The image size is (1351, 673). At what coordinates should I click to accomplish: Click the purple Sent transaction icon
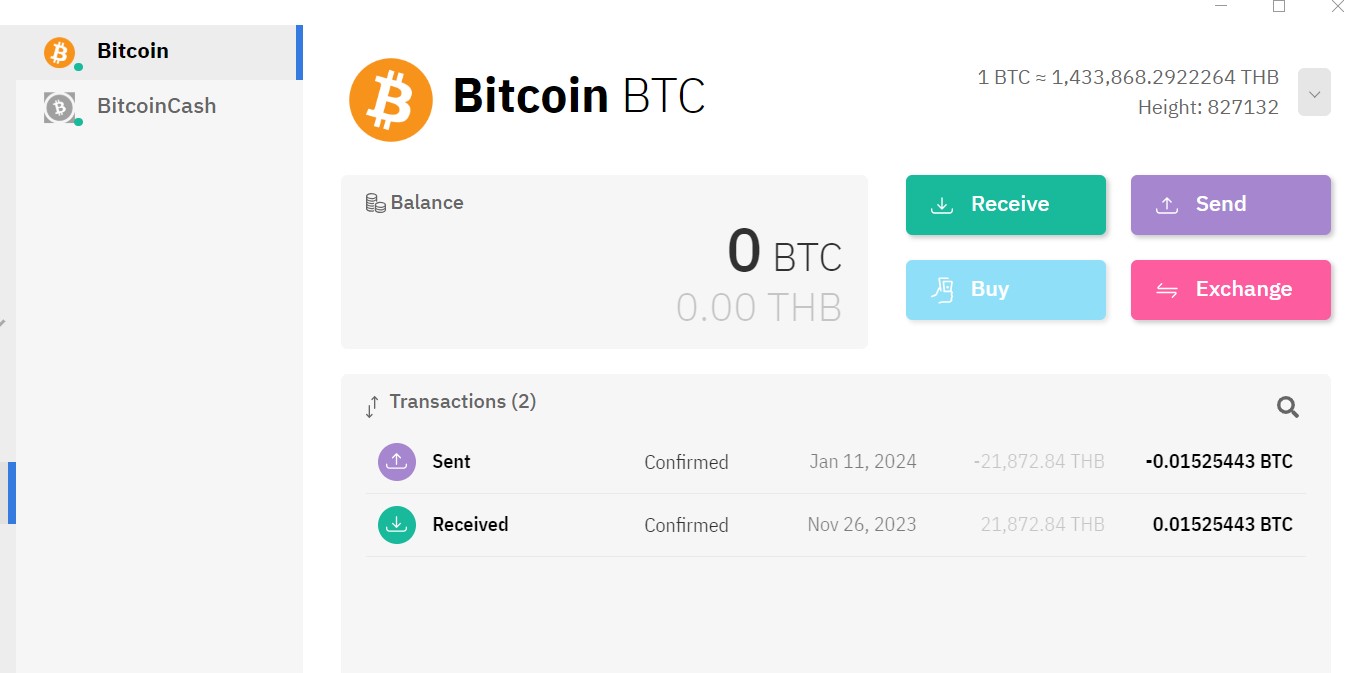397,462
